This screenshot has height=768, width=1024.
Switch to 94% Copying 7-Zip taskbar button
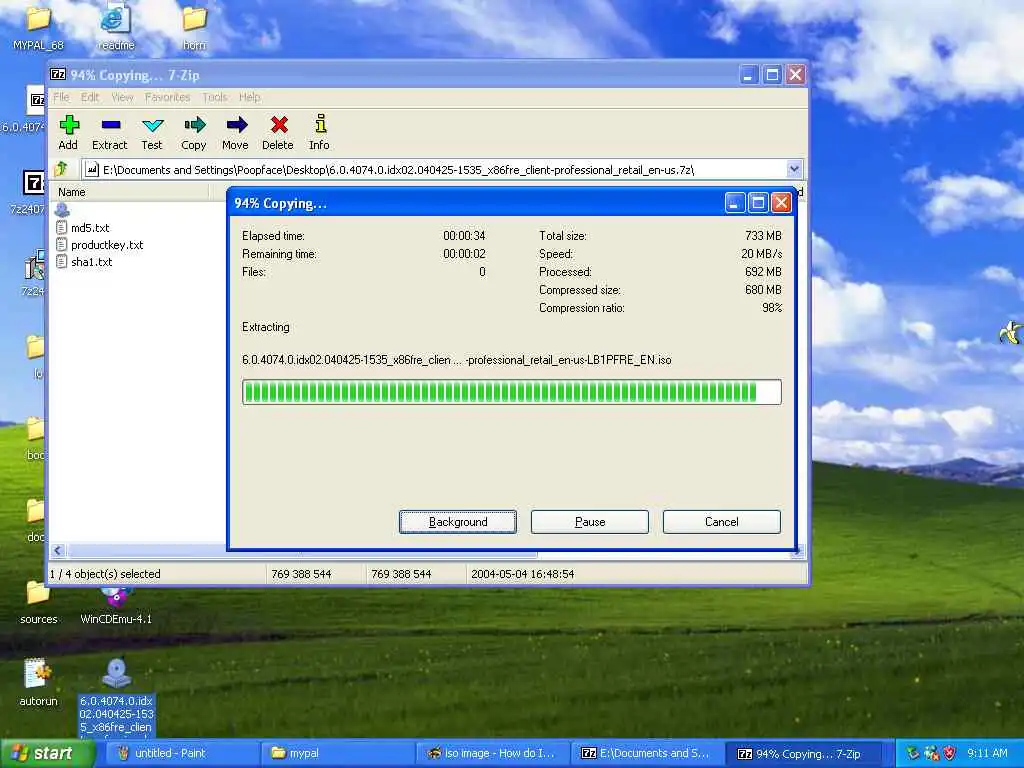(x=803, y=753)
